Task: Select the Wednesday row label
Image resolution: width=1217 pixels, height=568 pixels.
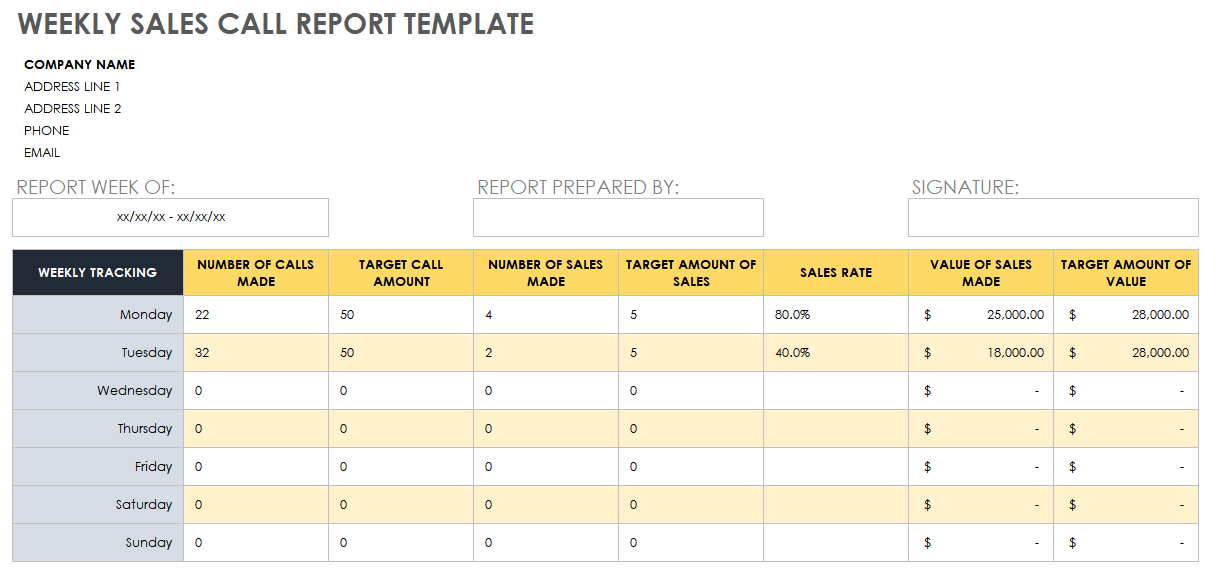Action: (98, 391)
